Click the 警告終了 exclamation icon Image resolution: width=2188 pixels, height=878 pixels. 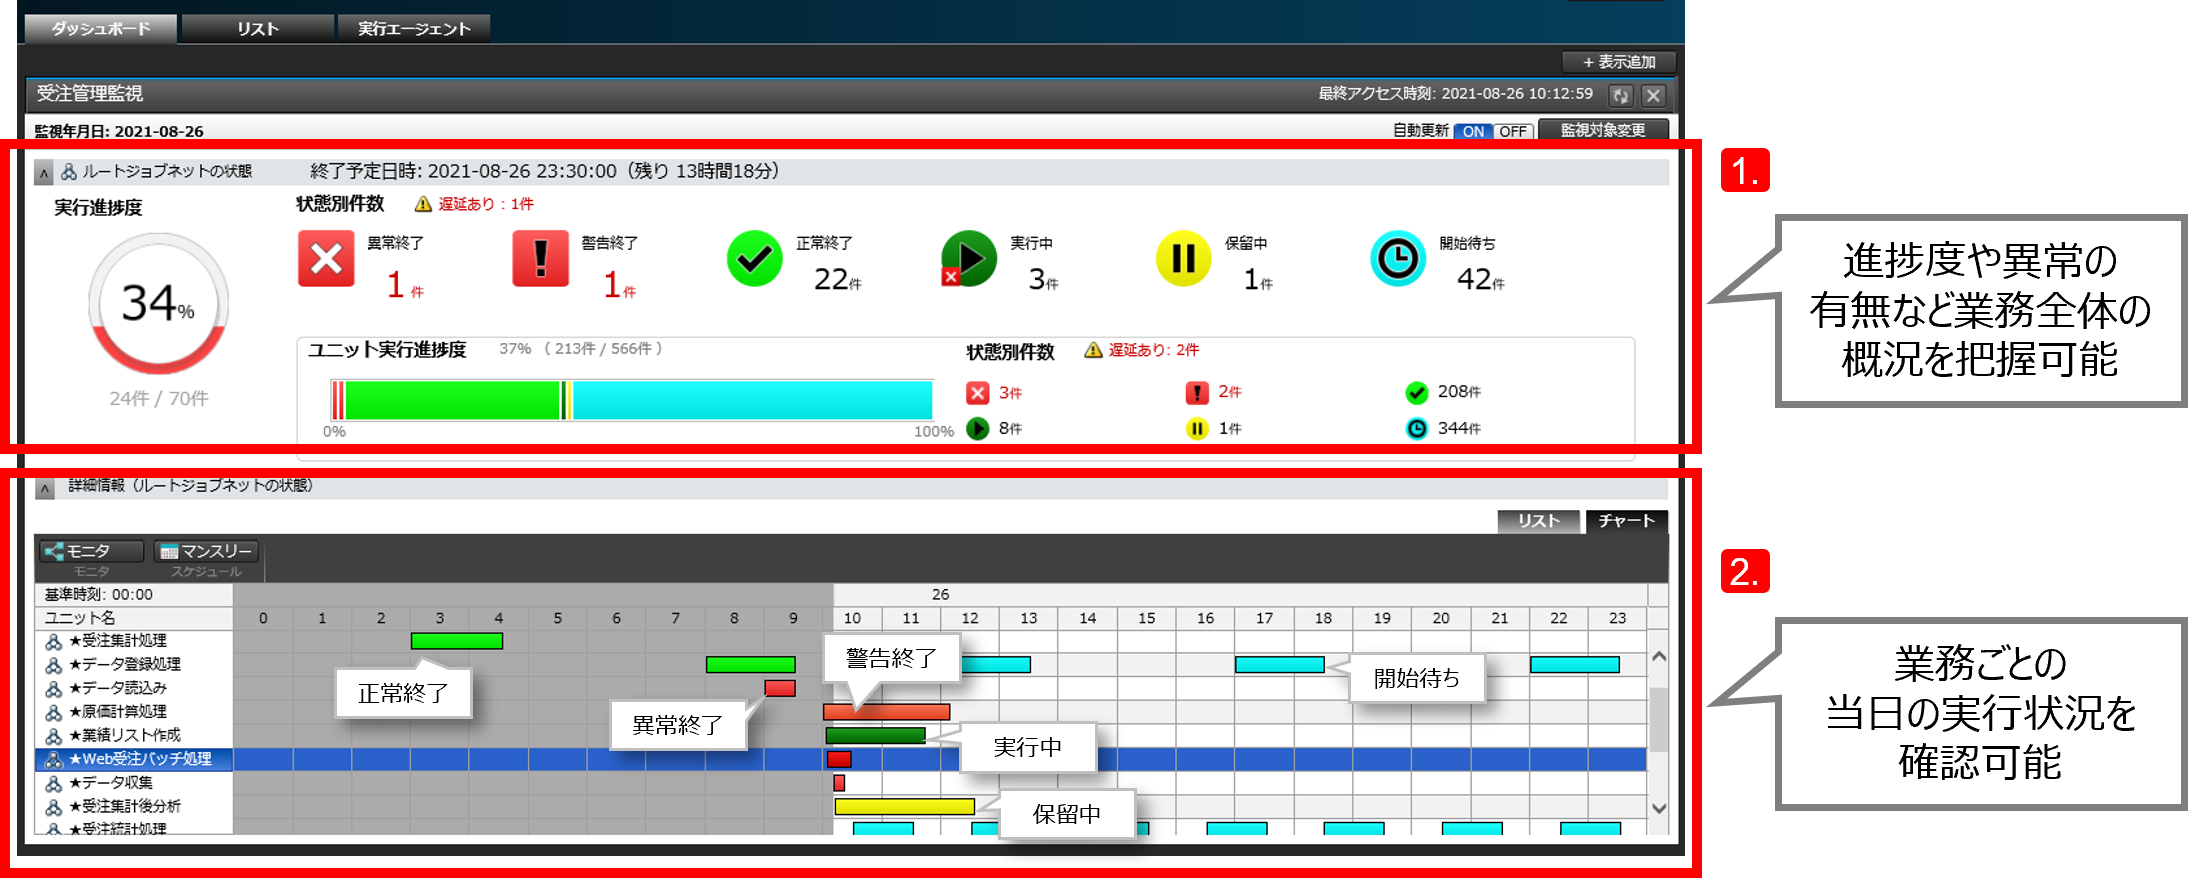point(540,259)
